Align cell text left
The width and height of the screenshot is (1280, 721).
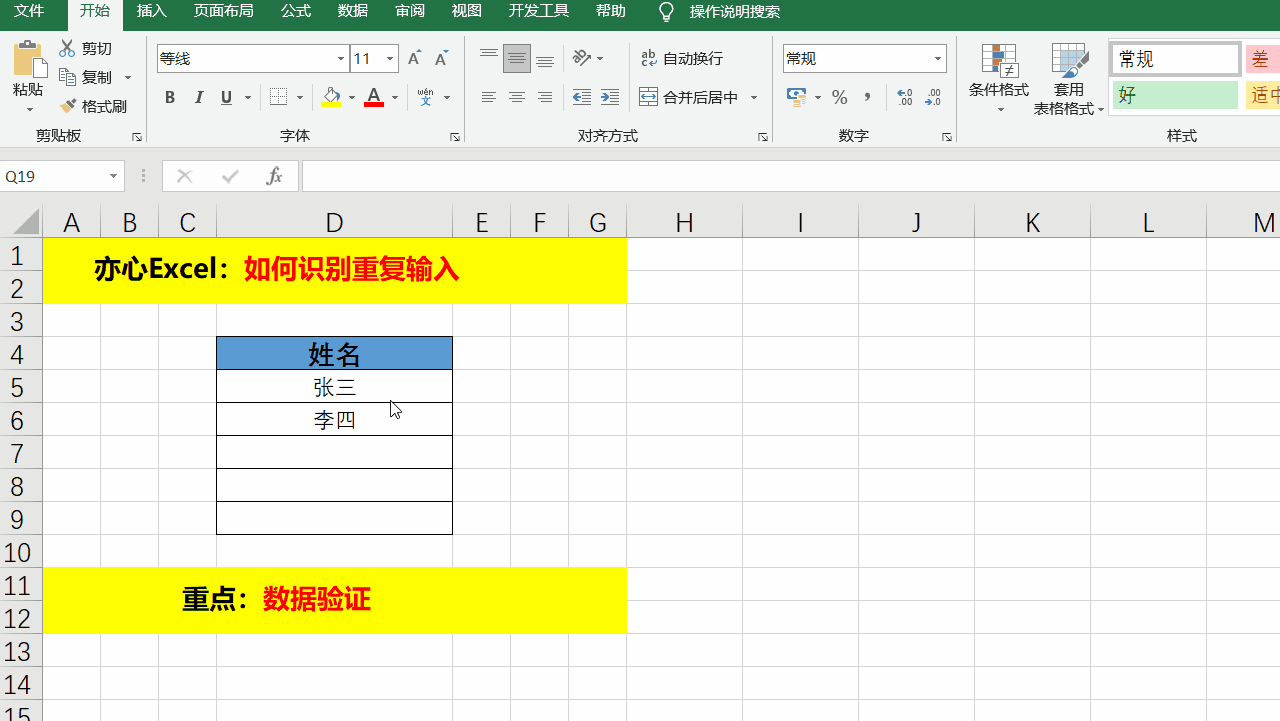coord(489,97)
